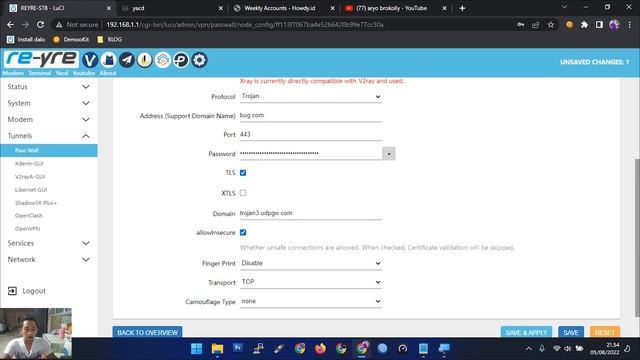Open the Chrome profile avatar
Image resolution: width=640 pixels, height=360 pixels.
pyautogui.click(x=614, y=24)
